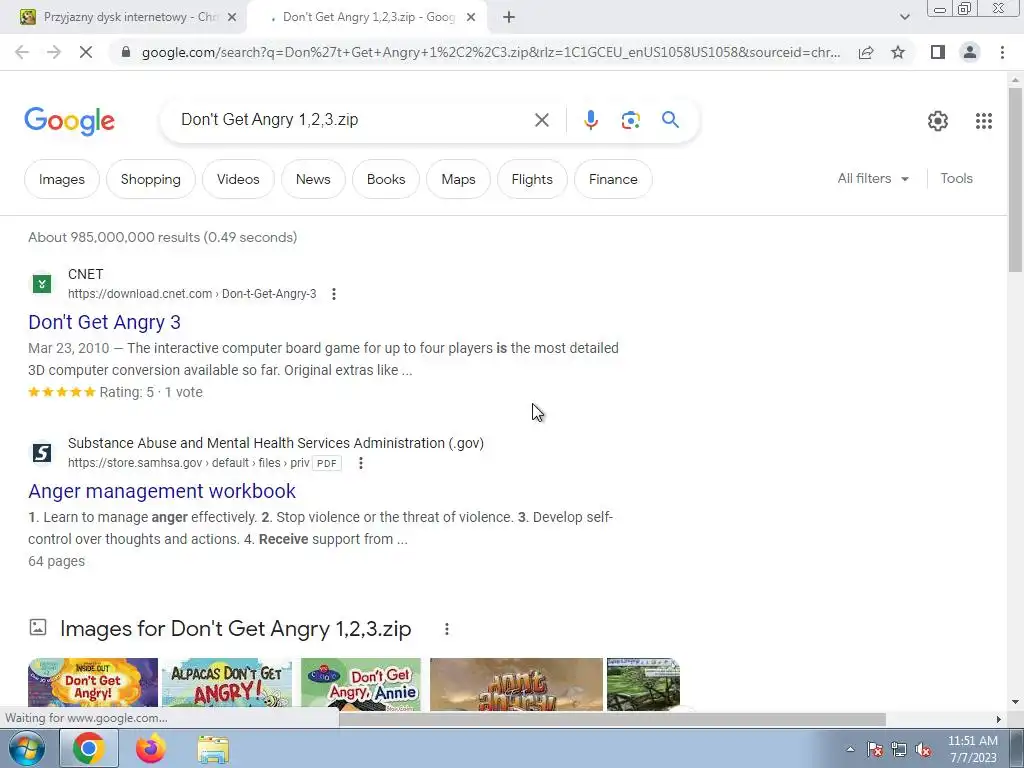Click the horizontal scrollbar right arrow
Viewport: 1024px width, 768px height.
998,719
